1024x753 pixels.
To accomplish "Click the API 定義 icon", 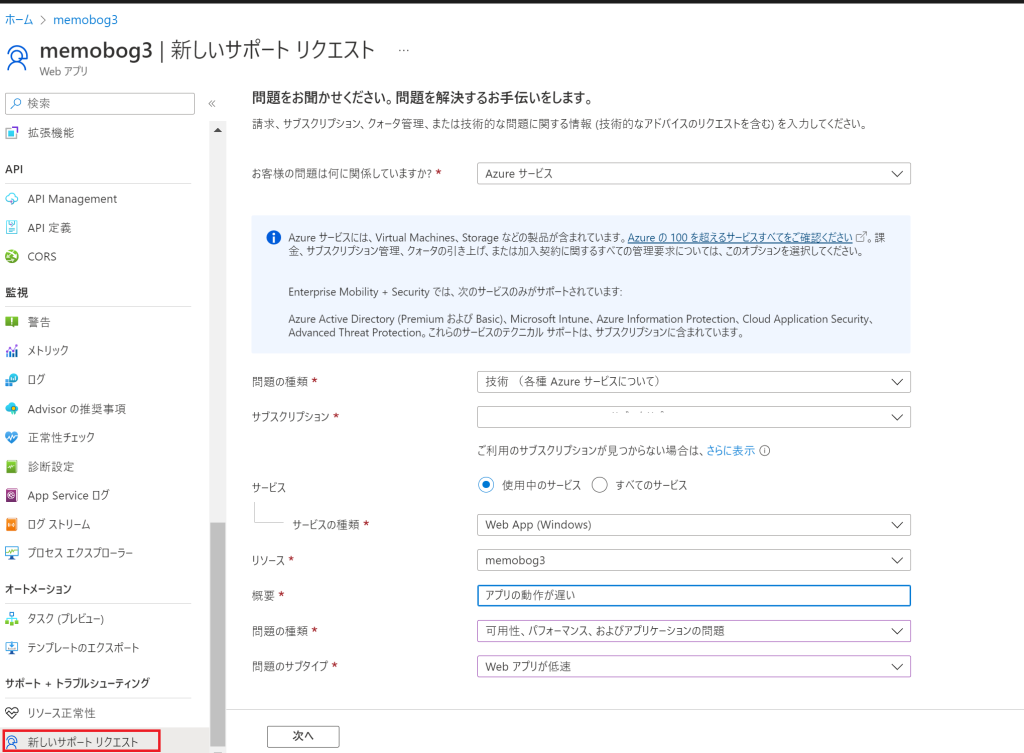I will 12,227.
